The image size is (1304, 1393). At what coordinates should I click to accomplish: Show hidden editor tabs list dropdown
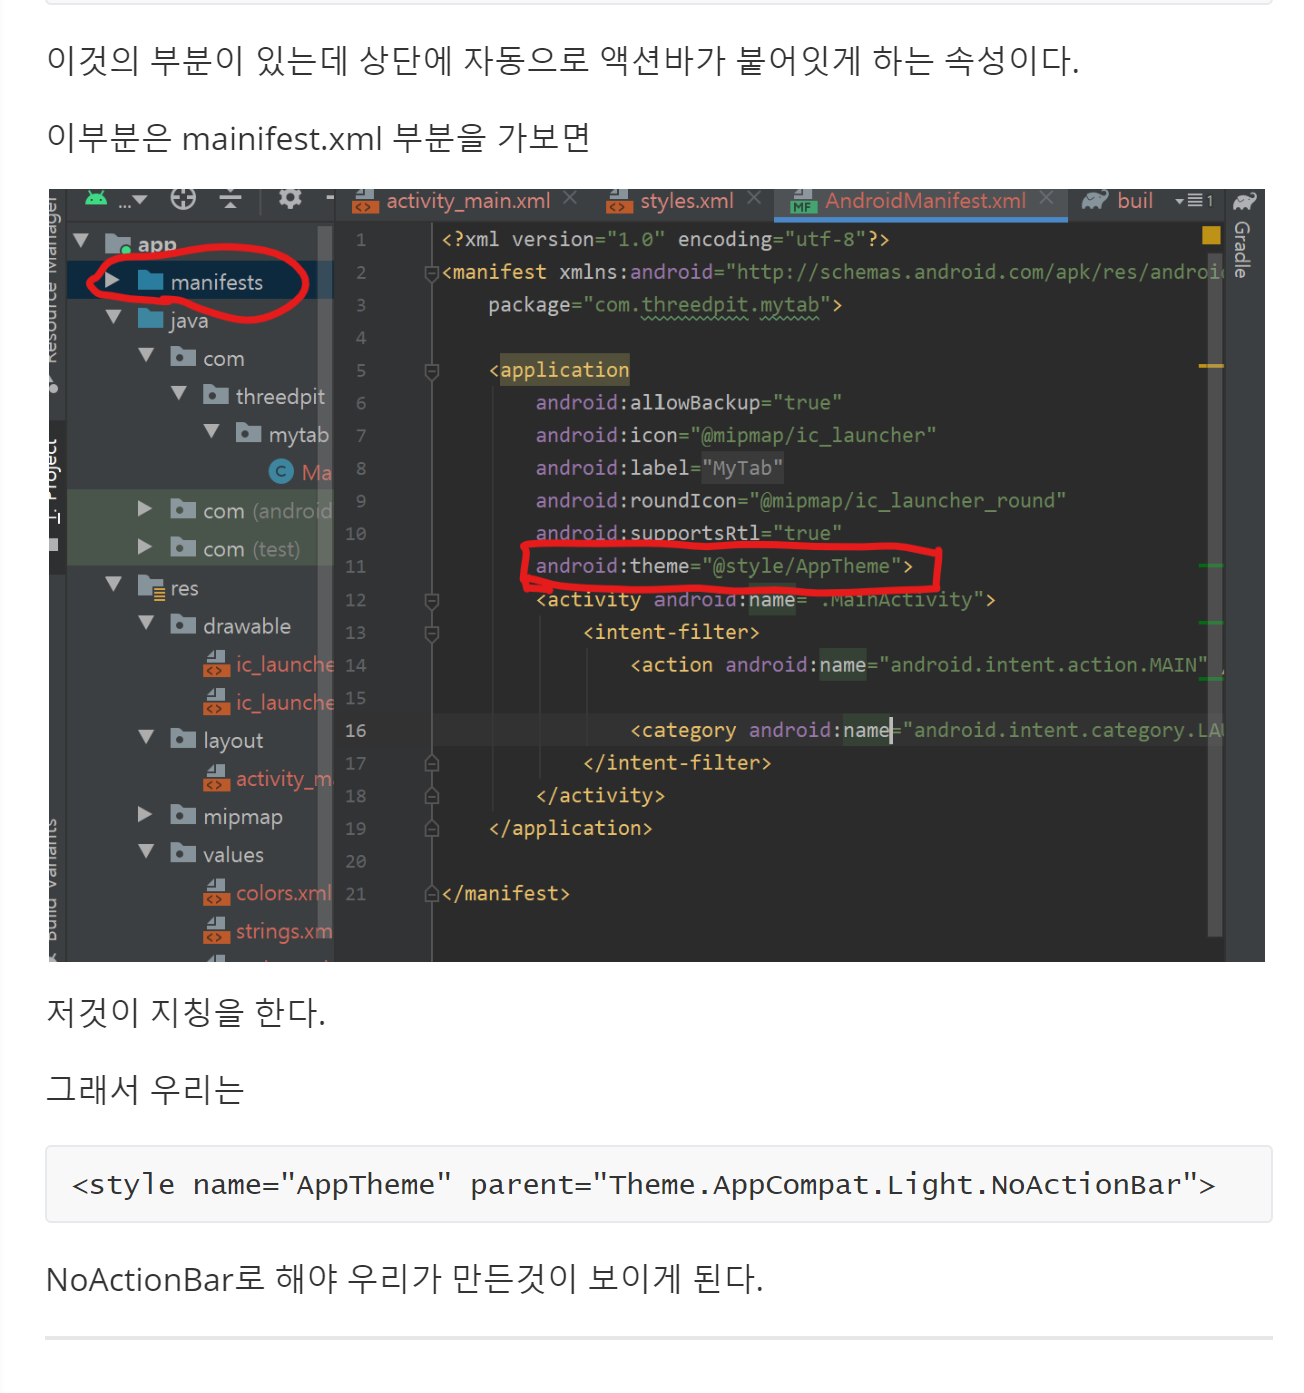click(x=1195, y=201)
